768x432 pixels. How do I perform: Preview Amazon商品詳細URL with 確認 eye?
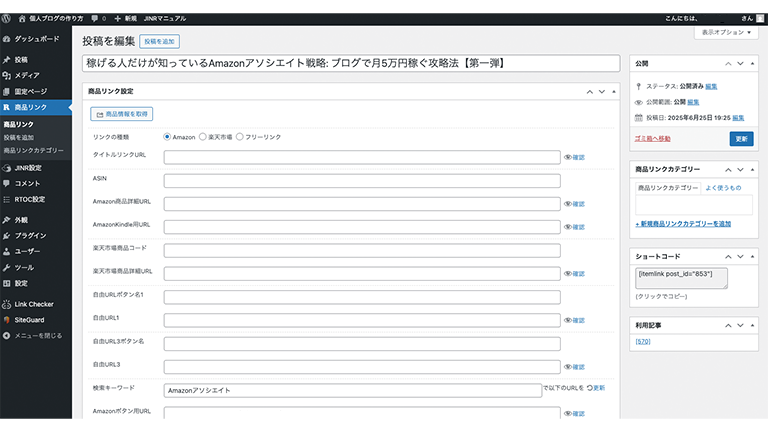tap(575, 204)
